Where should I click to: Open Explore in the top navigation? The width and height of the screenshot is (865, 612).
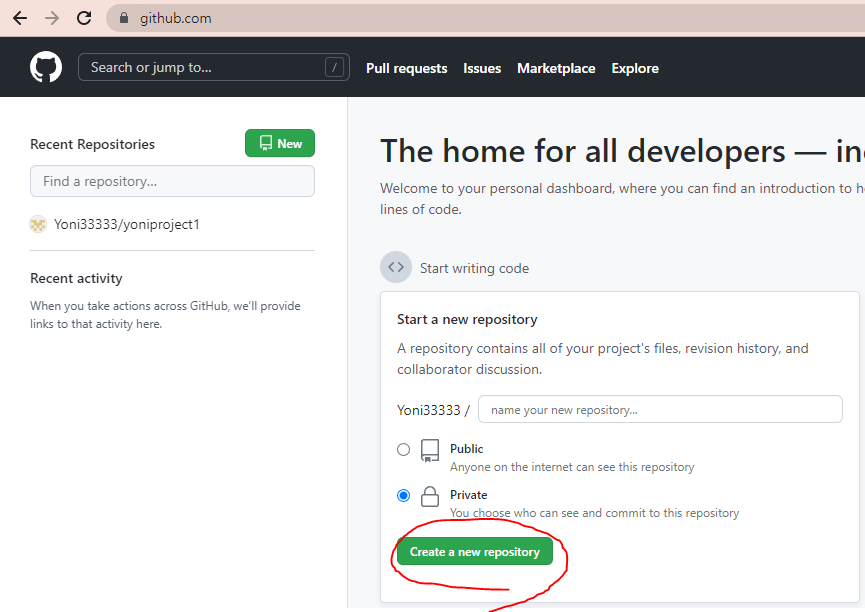point(635,68)
